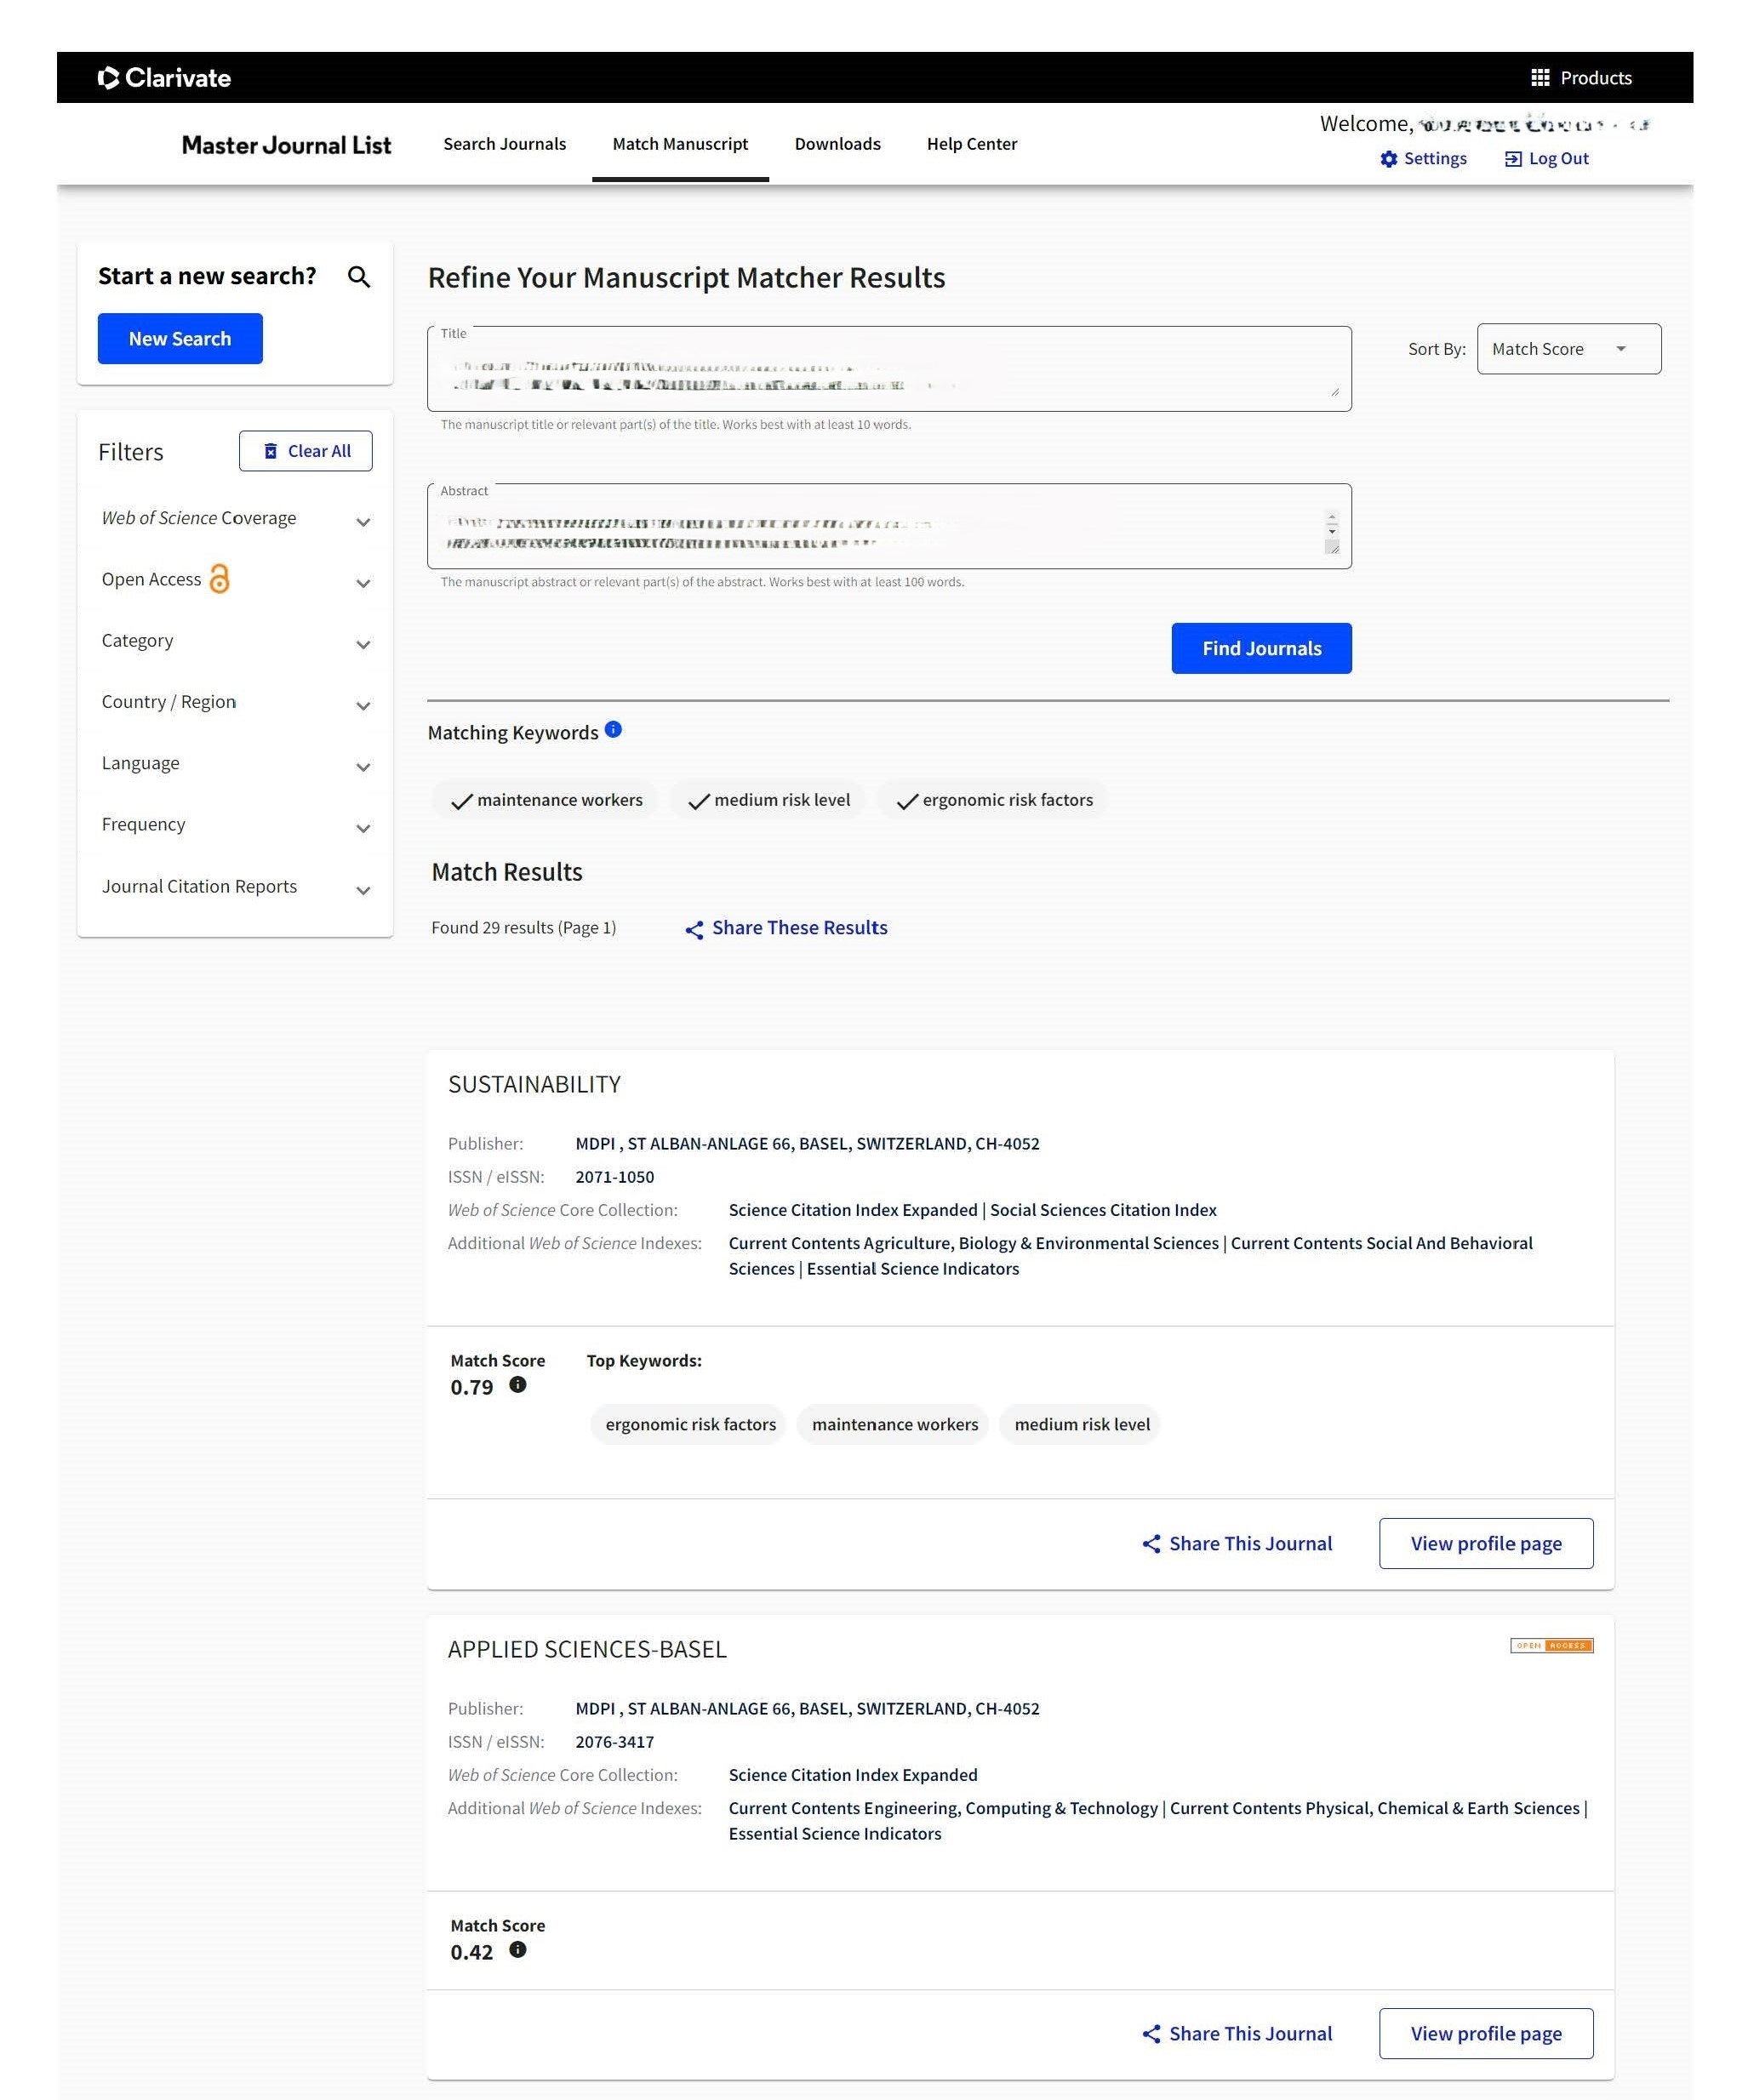
Task: Click the Find Journals button
Action: [1261, 649]
